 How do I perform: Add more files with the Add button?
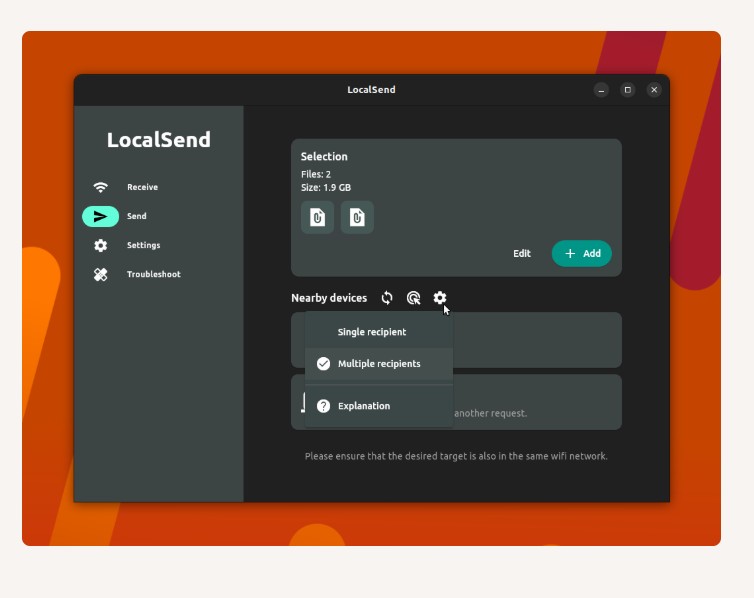pyautogui.click(x=582, y=253)
